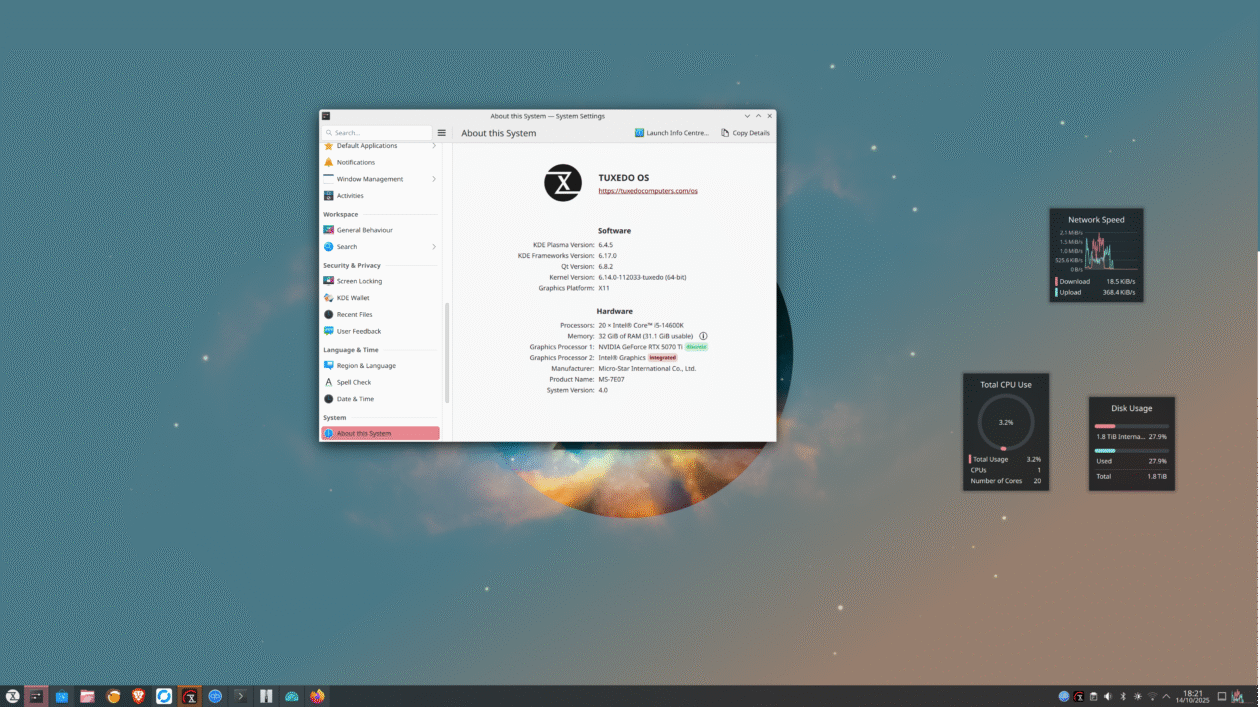Open Brave browser from the taskbar
The image size is (1260, 707).
click(139, 696)
